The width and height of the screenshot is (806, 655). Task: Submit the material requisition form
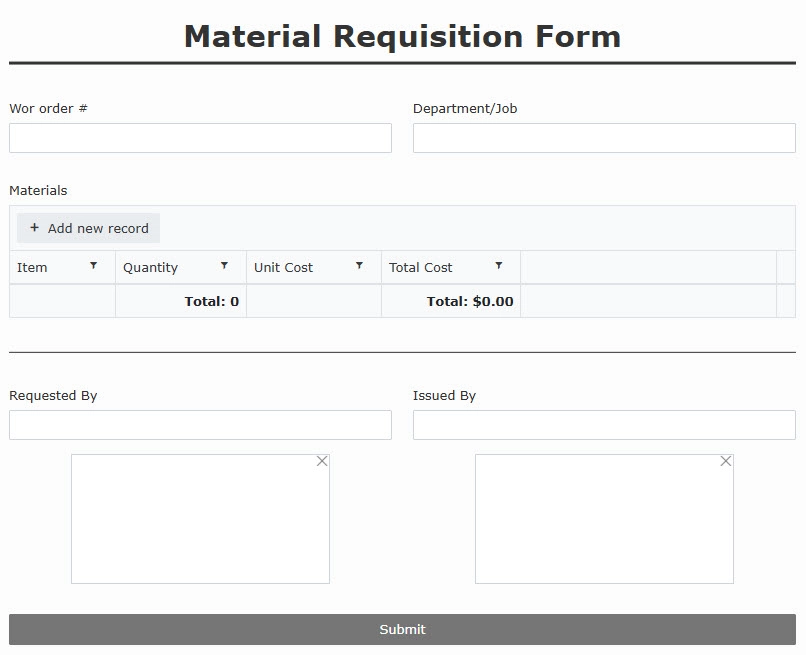[402, 629]
